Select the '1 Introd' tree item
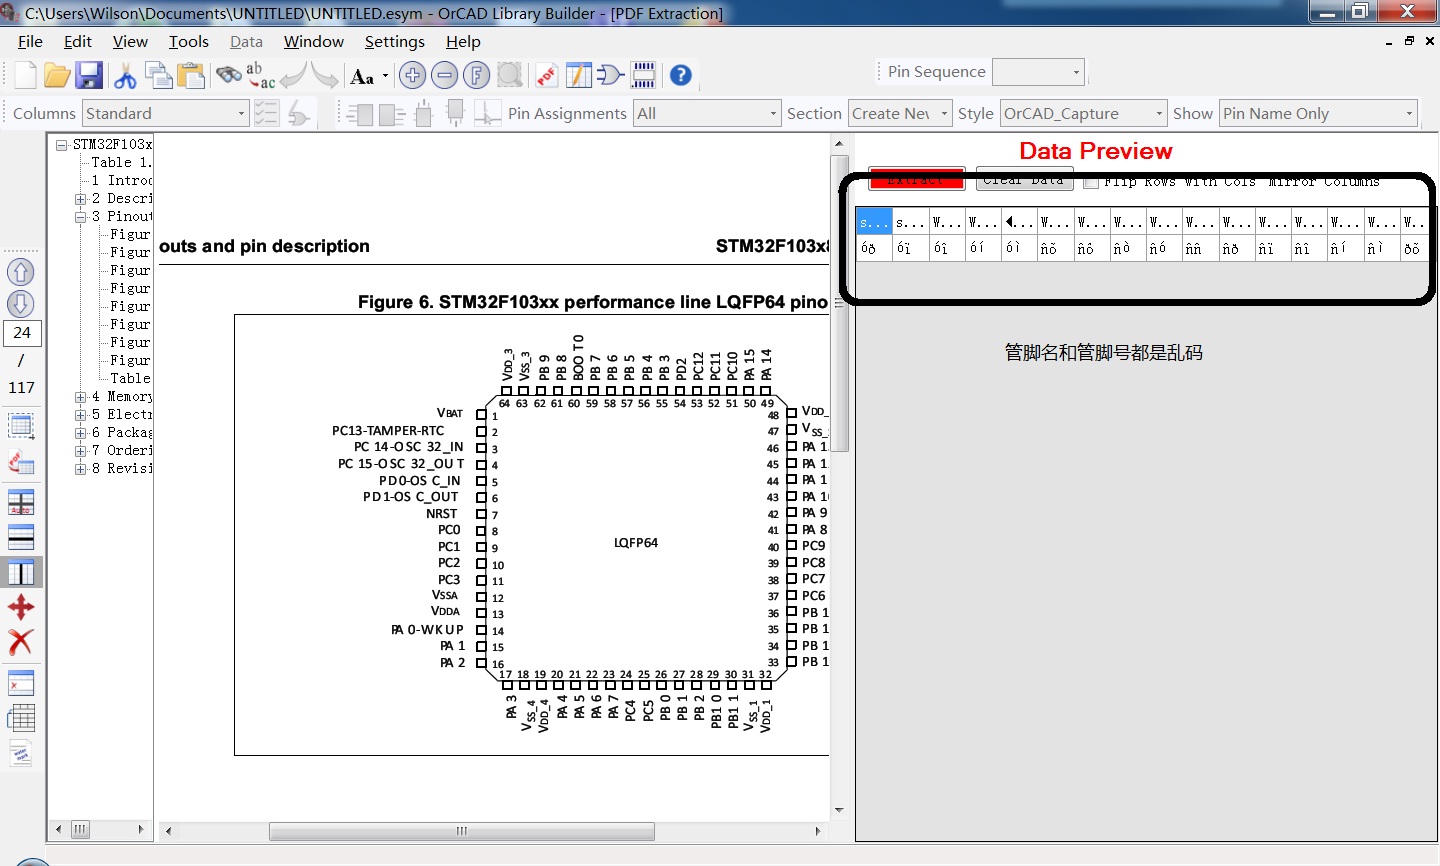 point(121,180)
